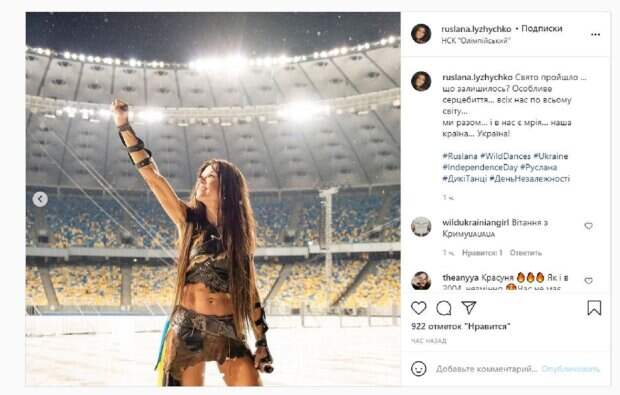Like the post with the heart icon

pos(419,308)
